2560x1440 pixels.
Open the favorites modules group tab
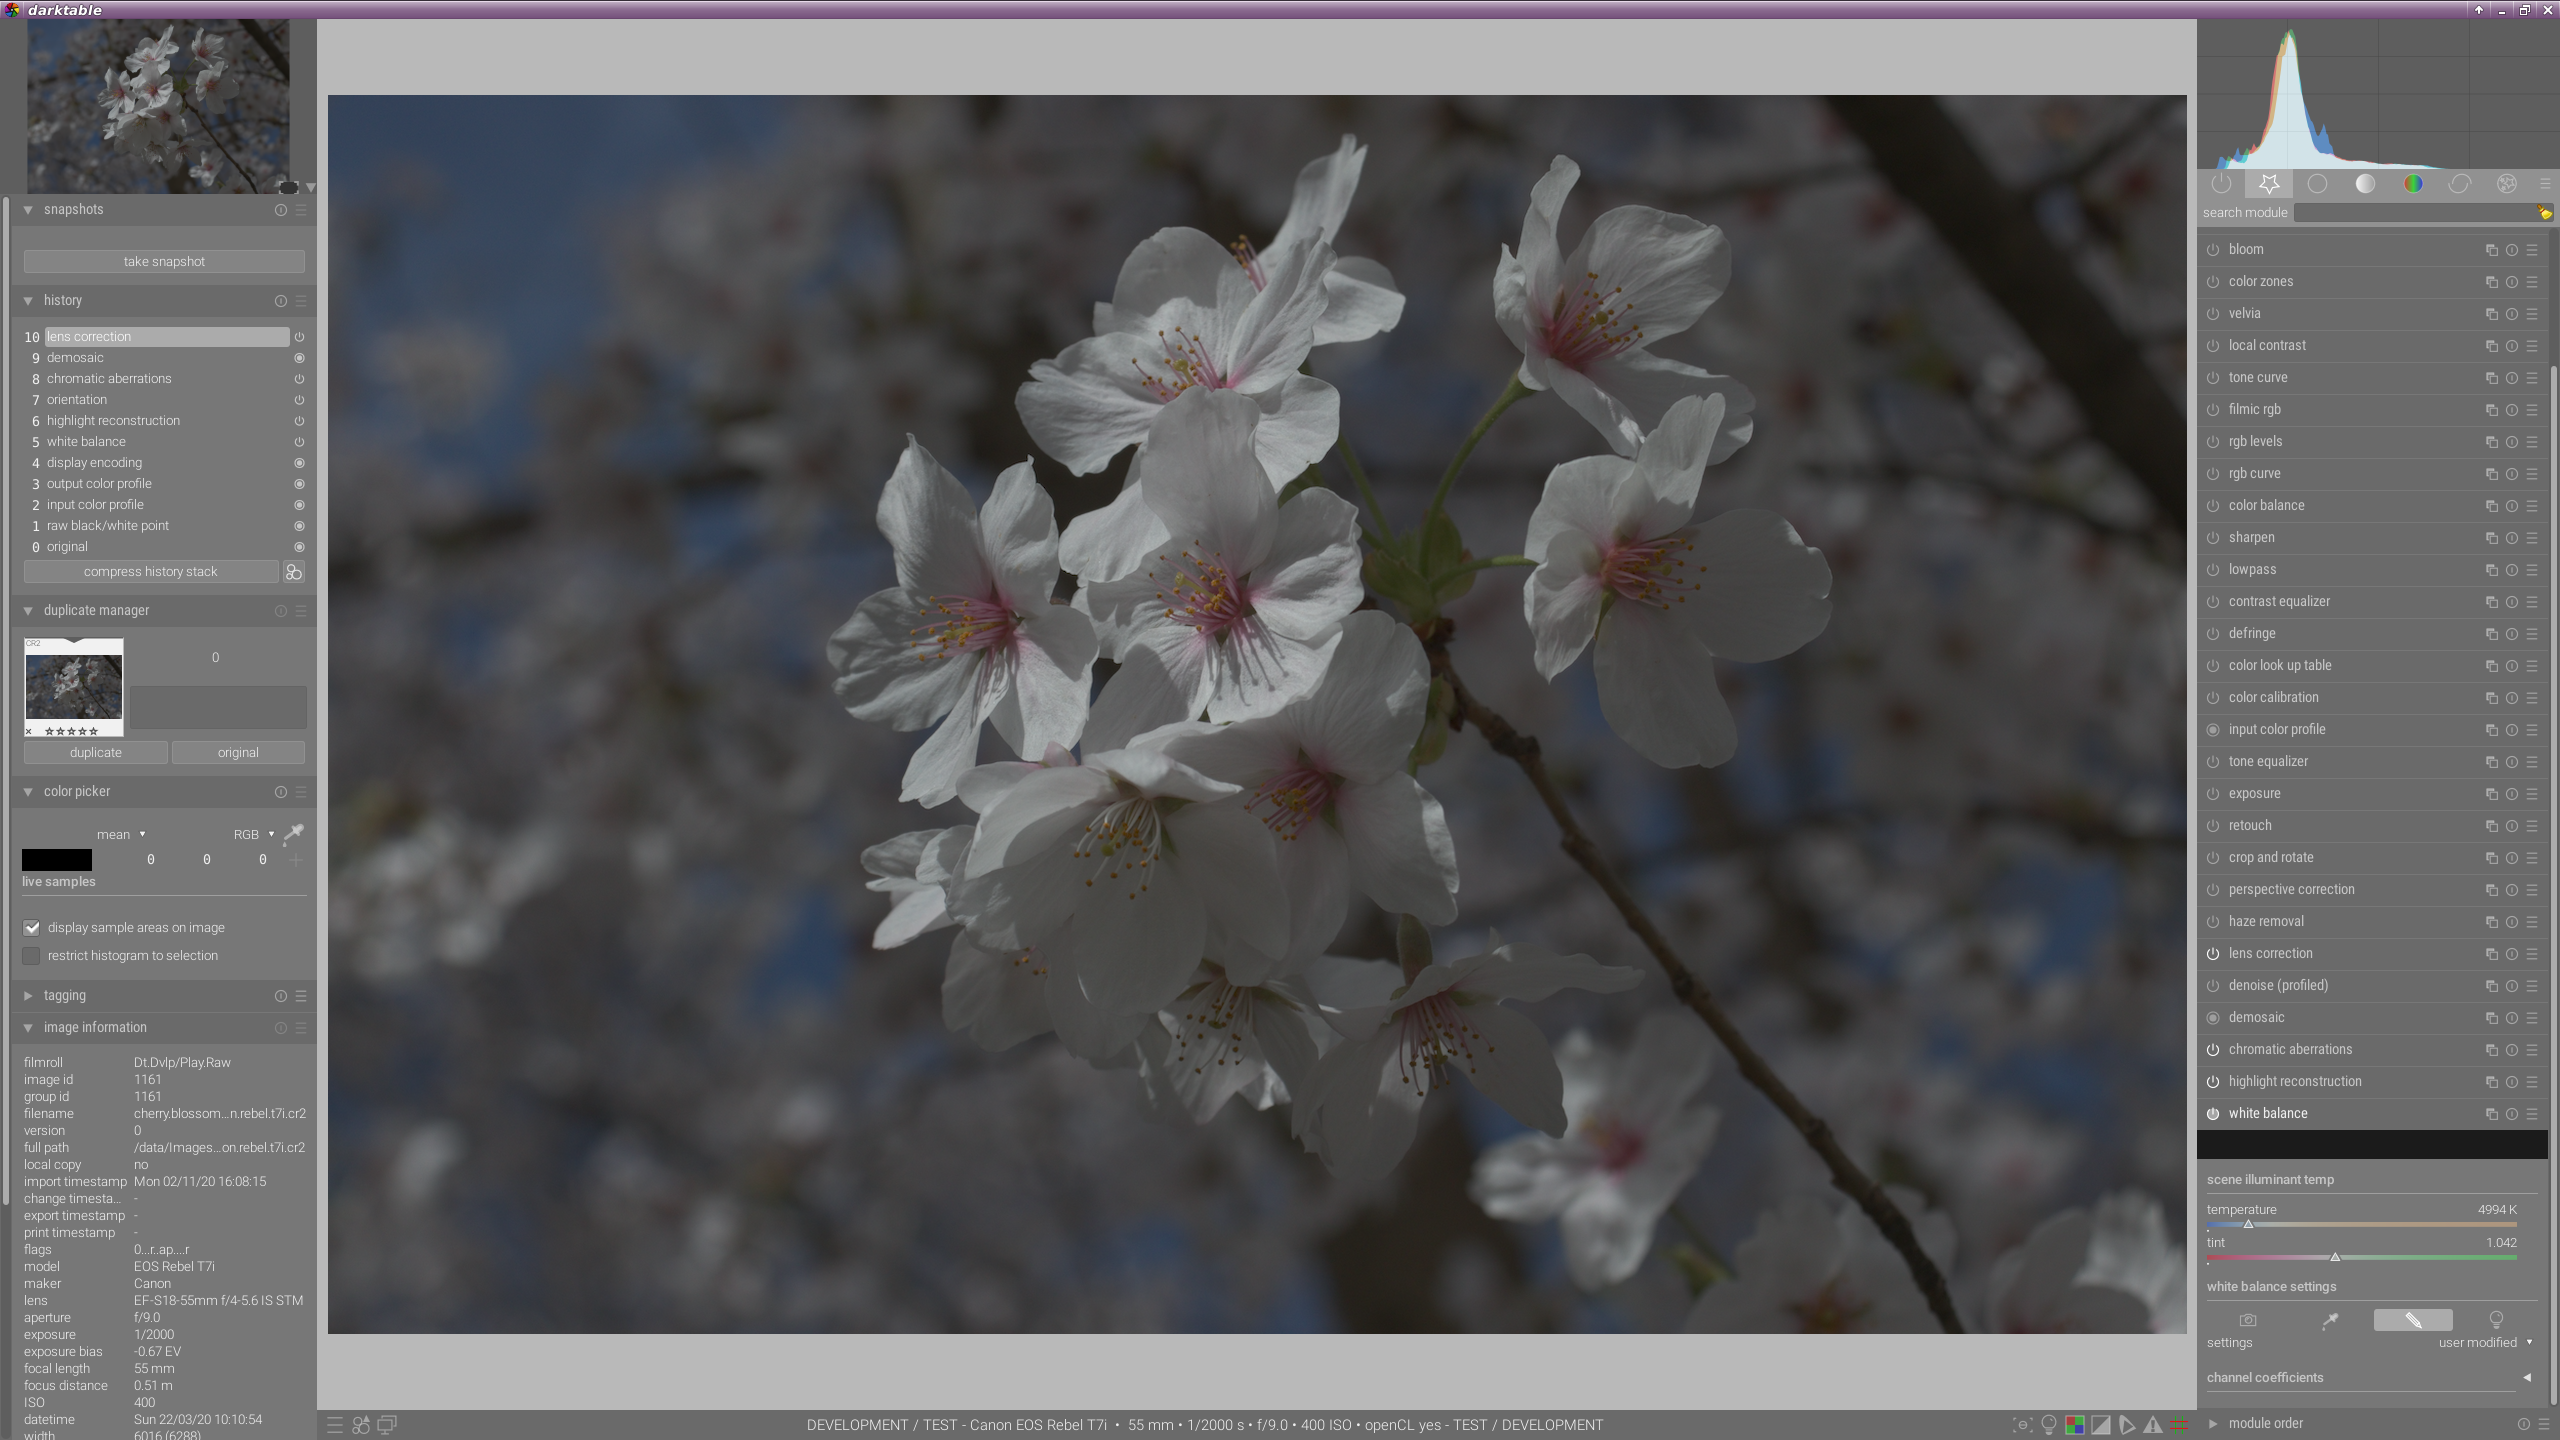coord(2269,184)
